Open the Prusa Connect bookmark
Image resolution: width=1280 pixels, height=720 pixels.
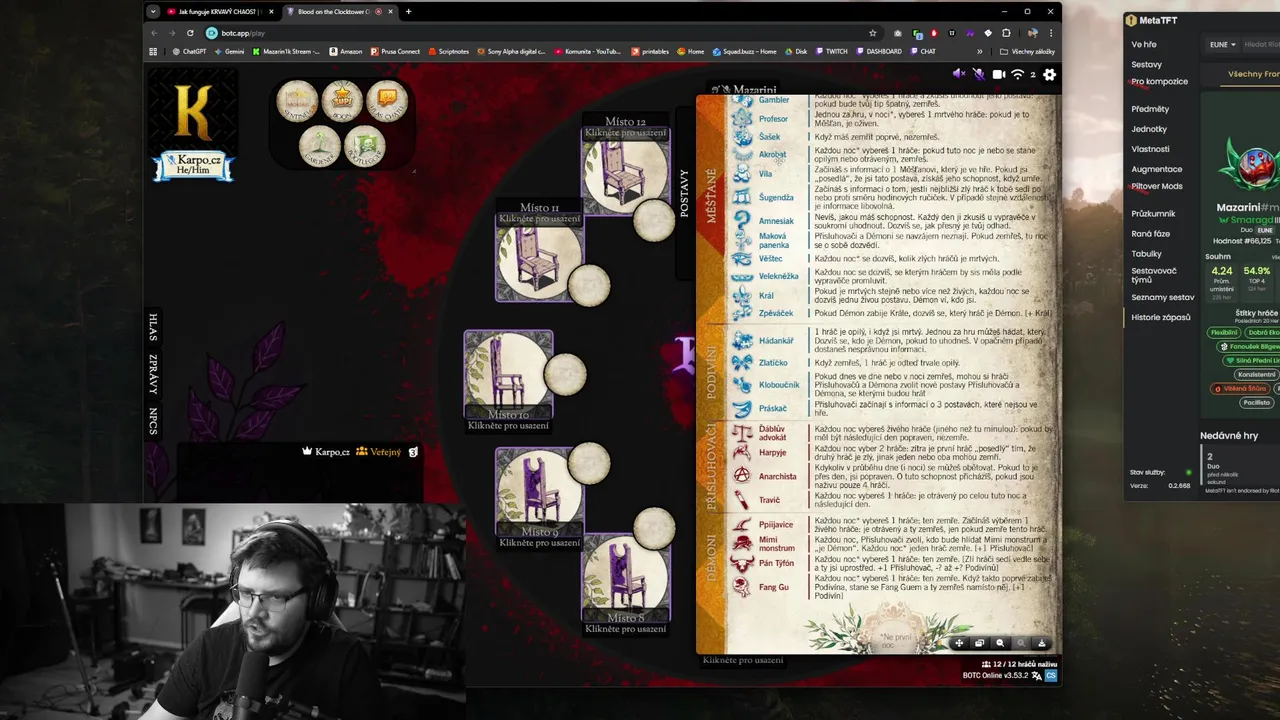tap(395, 51)
